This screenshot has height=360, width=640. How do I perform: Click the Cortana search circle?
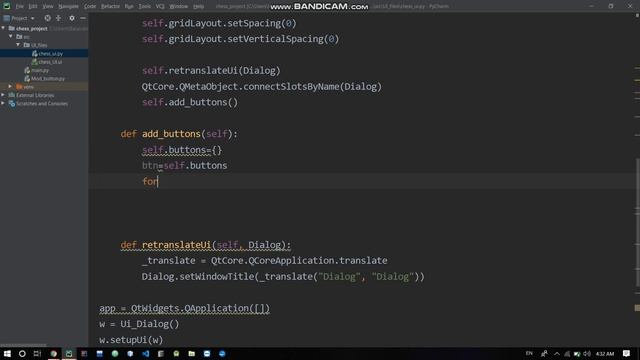tap(22, 354)
